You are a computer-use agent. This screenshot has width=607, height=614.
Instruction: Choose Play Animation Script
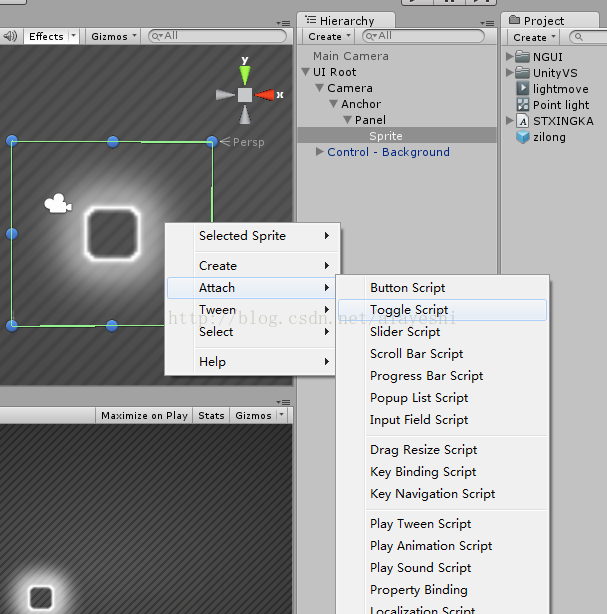coord(443,546)
